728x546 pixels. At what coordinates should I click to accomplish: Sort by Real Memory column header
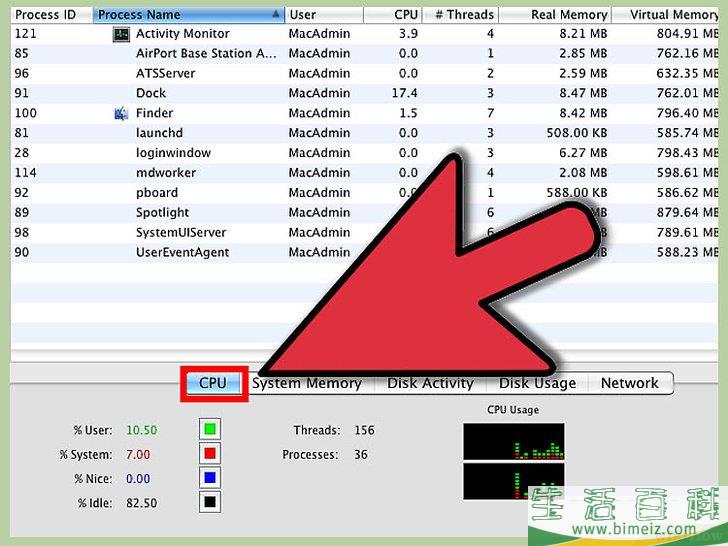click(x=555, y=14)
